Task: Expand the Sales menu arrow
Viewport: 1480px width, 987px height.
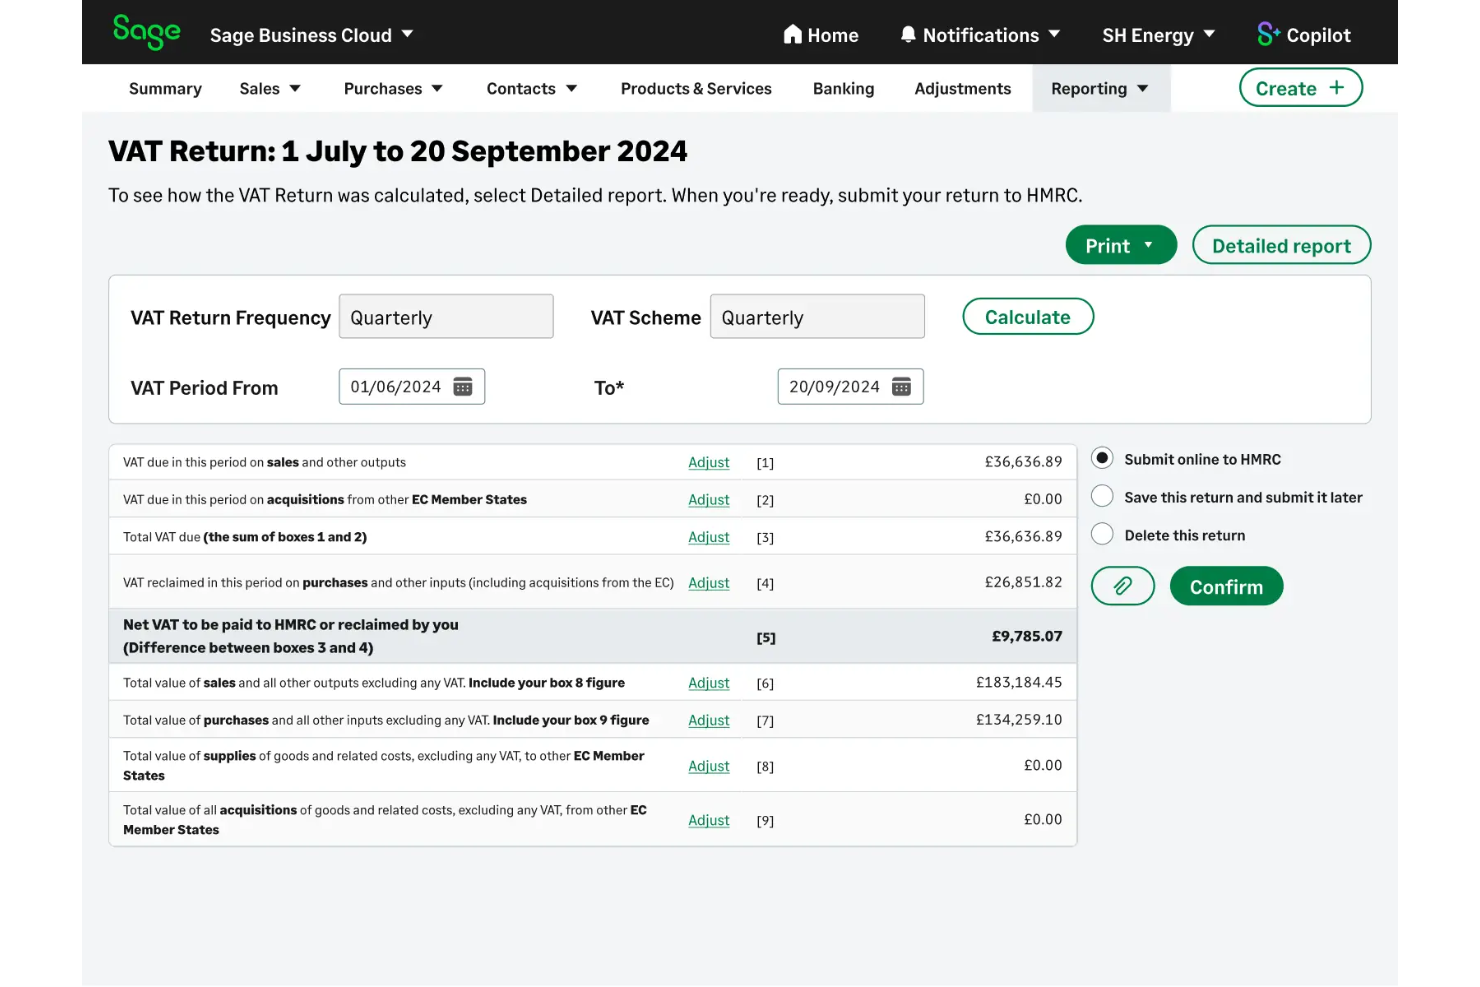Action: point(295,89)
